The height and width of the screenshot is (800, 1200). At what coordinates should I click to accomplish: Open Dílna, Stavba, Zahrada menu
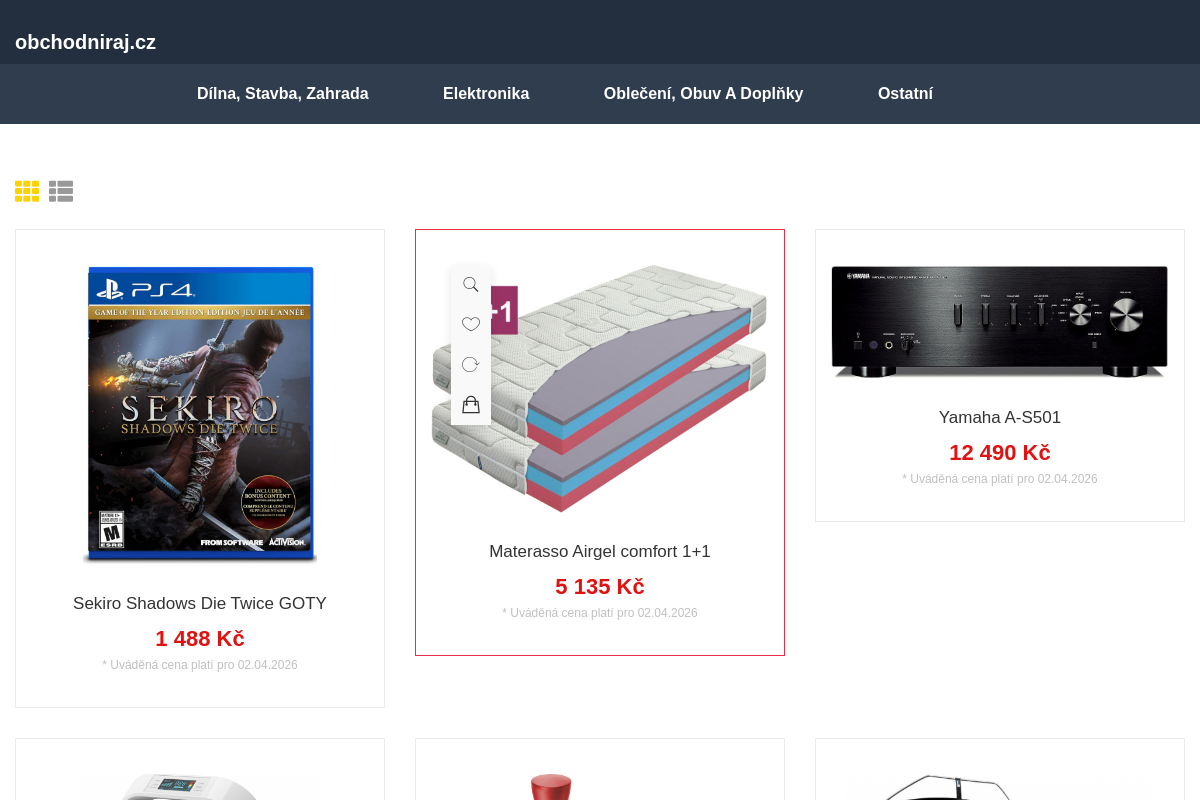click(x=283, y=94)
